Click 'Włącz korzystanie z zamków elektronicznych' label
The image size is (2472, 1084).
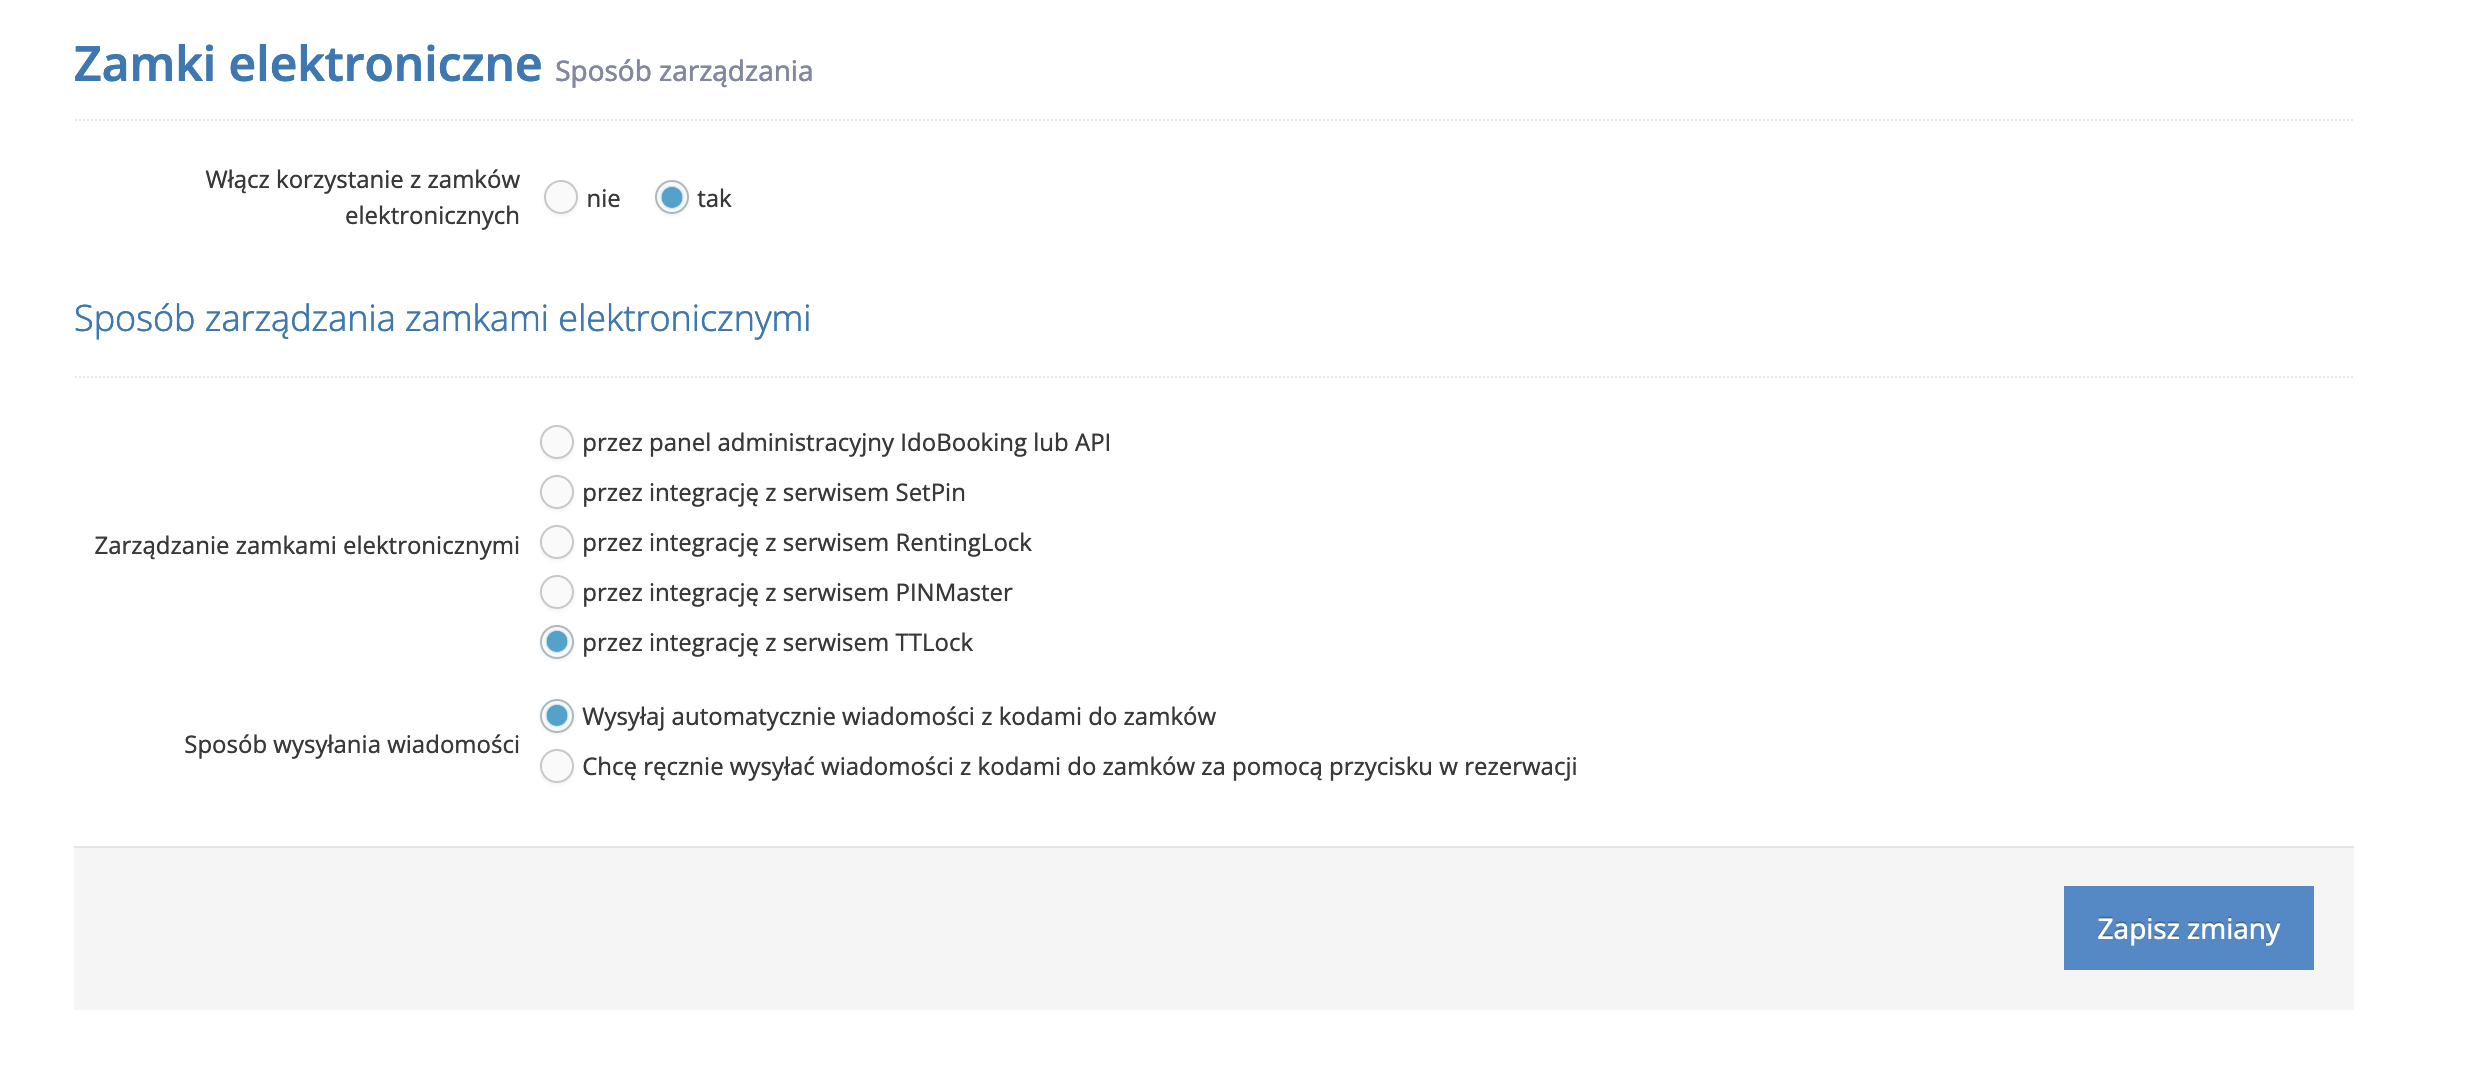pyautogui.click(x=362, y=197)
